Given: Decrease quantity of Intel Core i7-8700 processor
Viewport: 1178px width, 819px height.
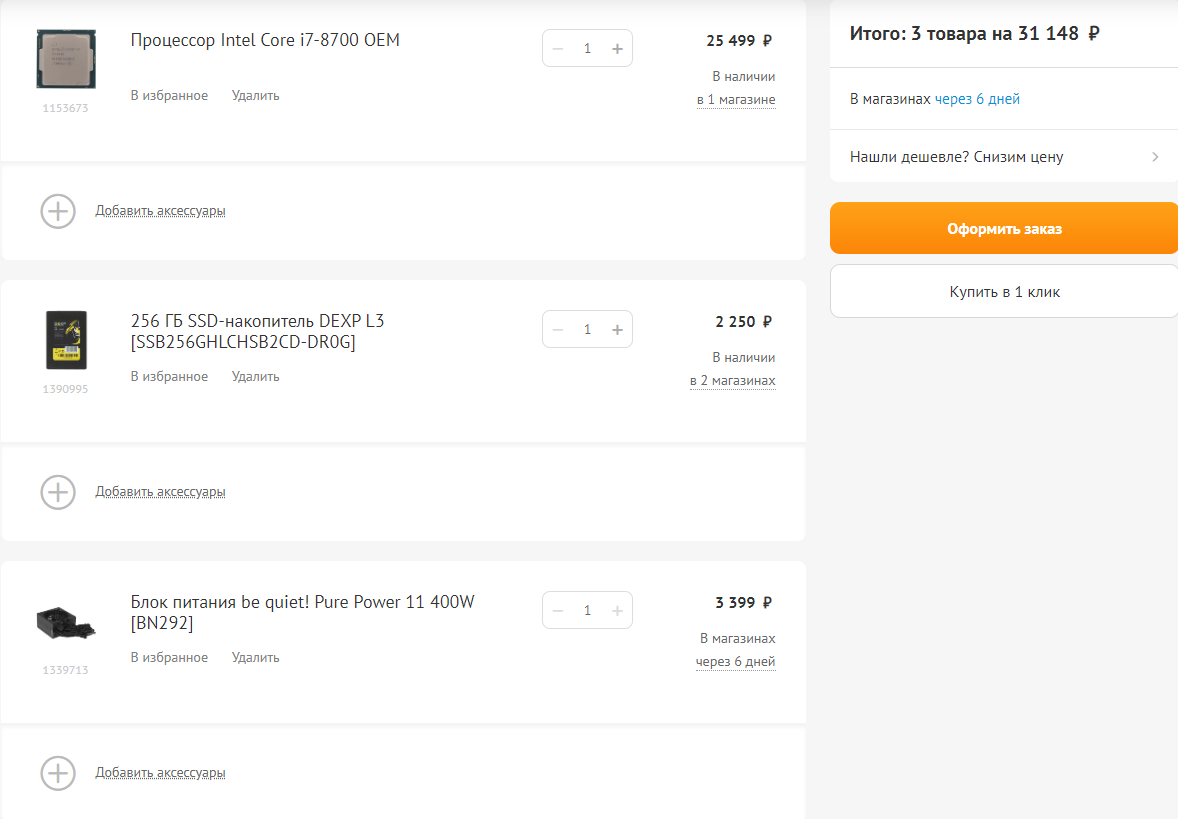Looking at the screenshot, I should tap(558, 48).
